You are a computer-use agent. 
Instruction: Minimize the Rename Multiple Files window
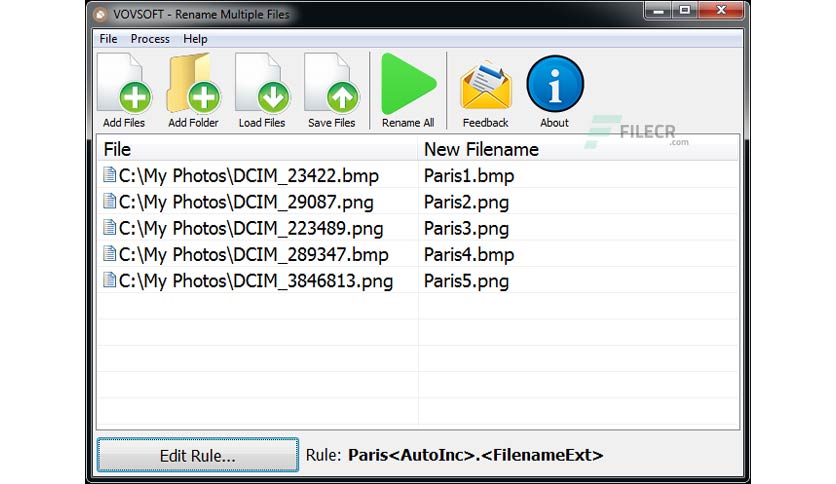(x=658, y=11)
